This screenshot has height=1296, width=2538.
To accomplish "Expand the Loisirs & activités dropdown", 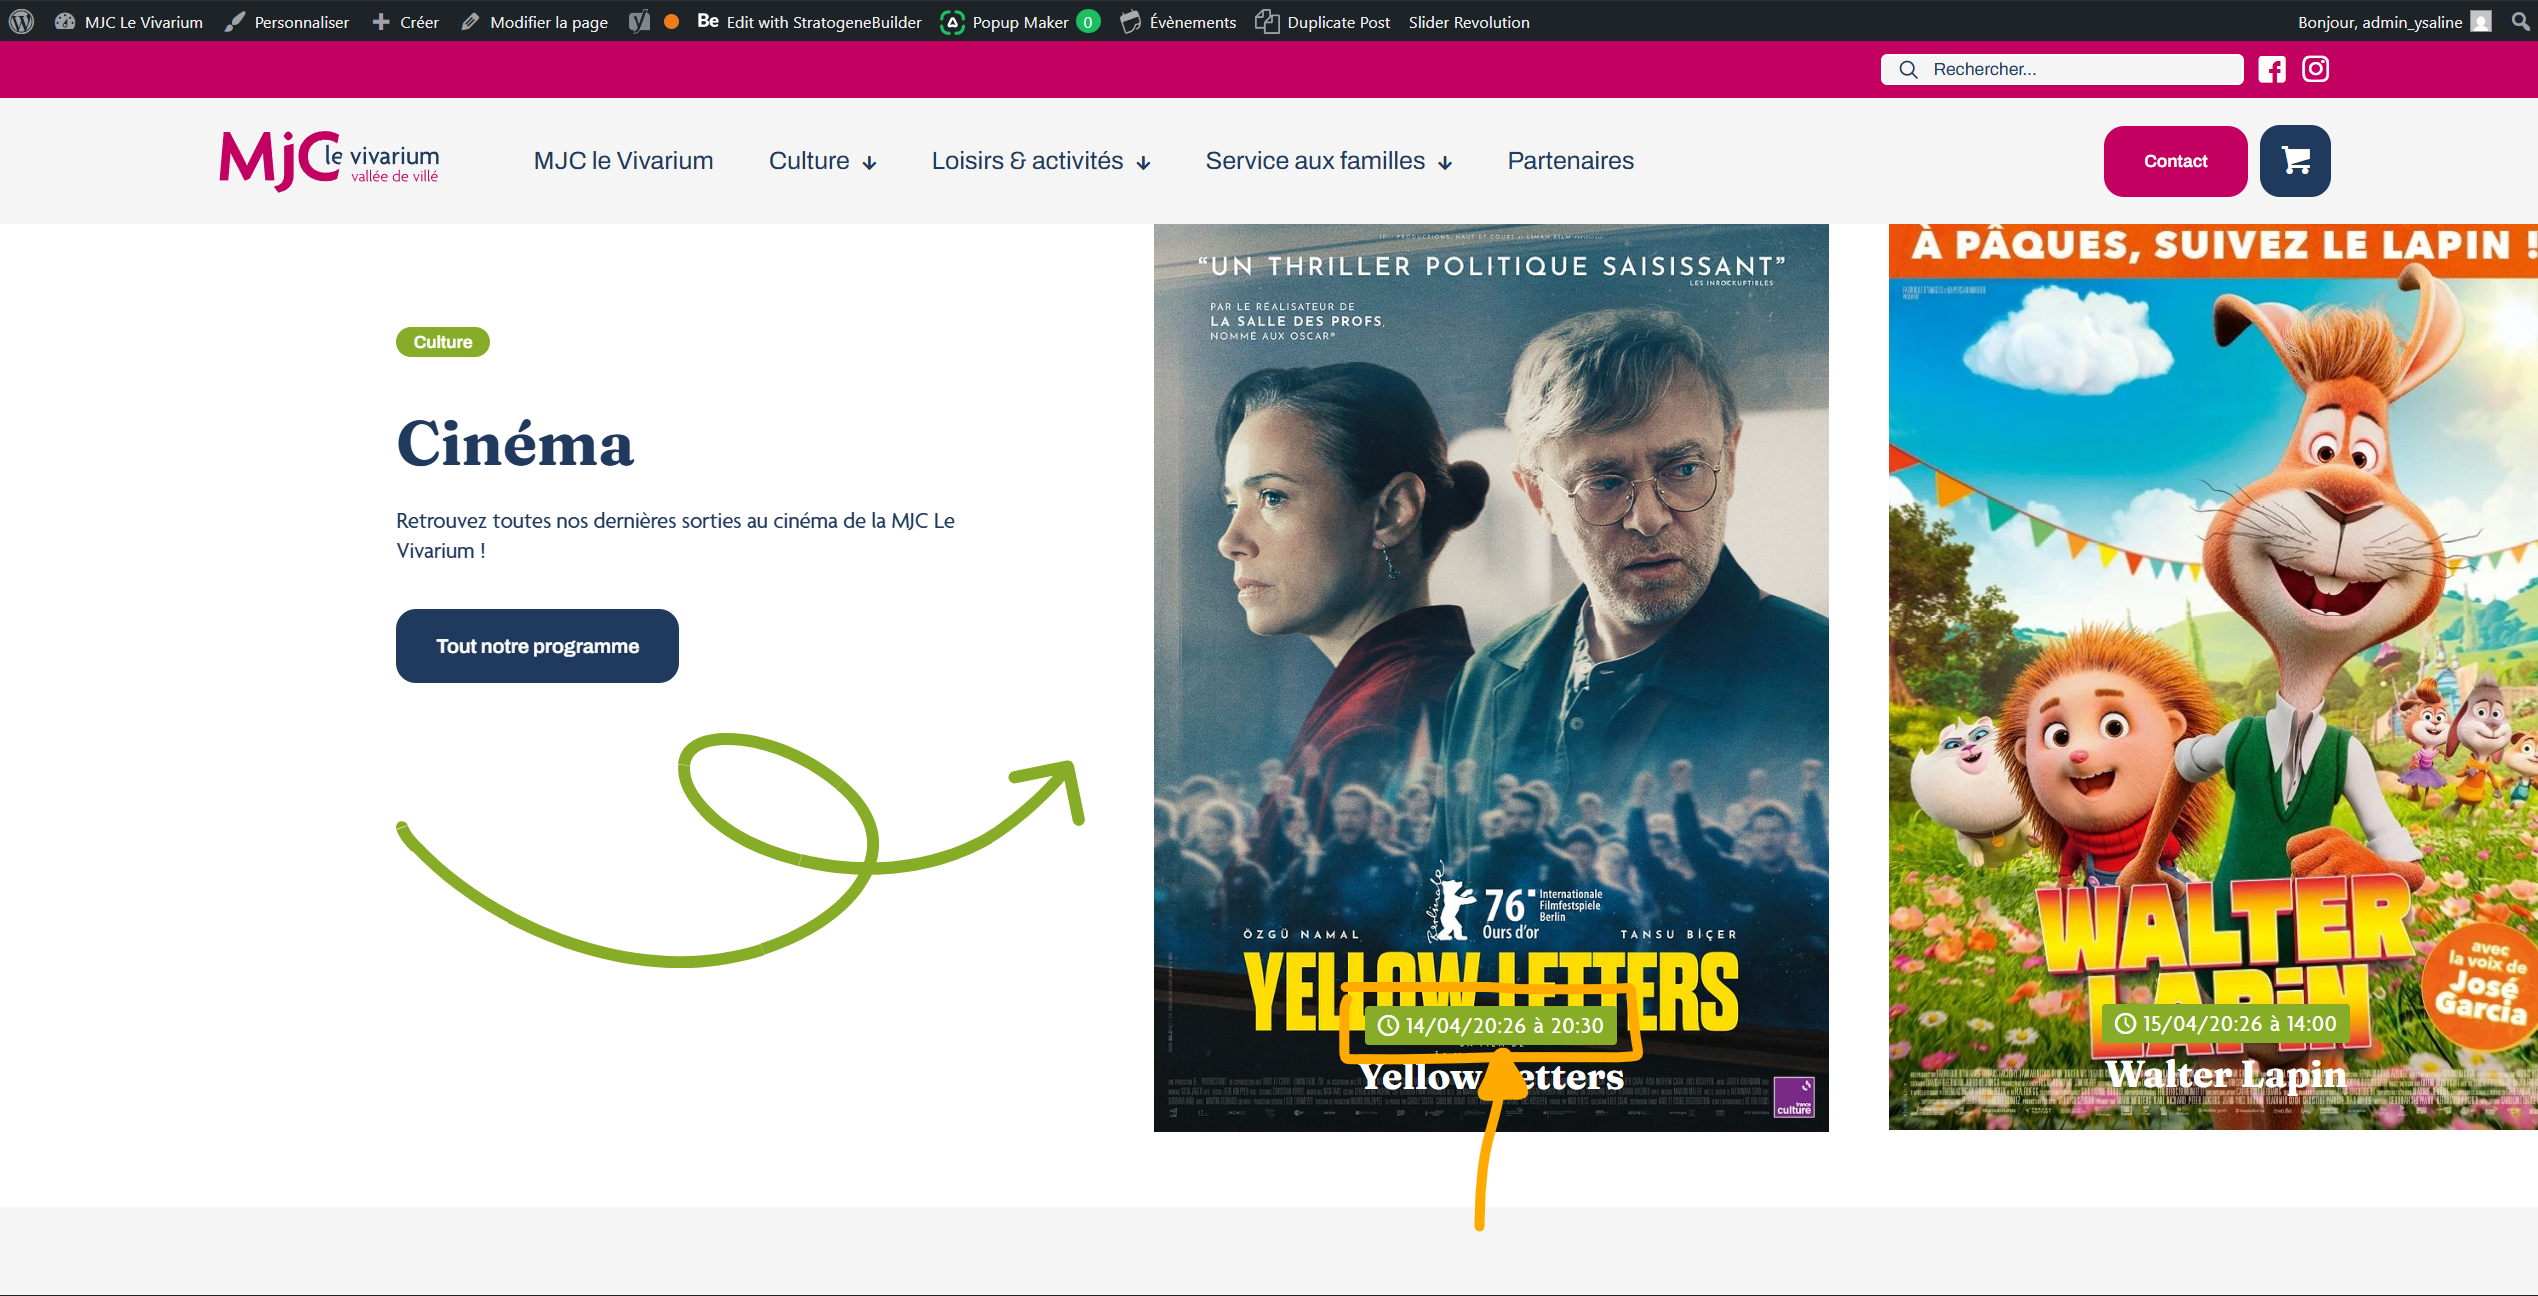I will click(1040, 161).
